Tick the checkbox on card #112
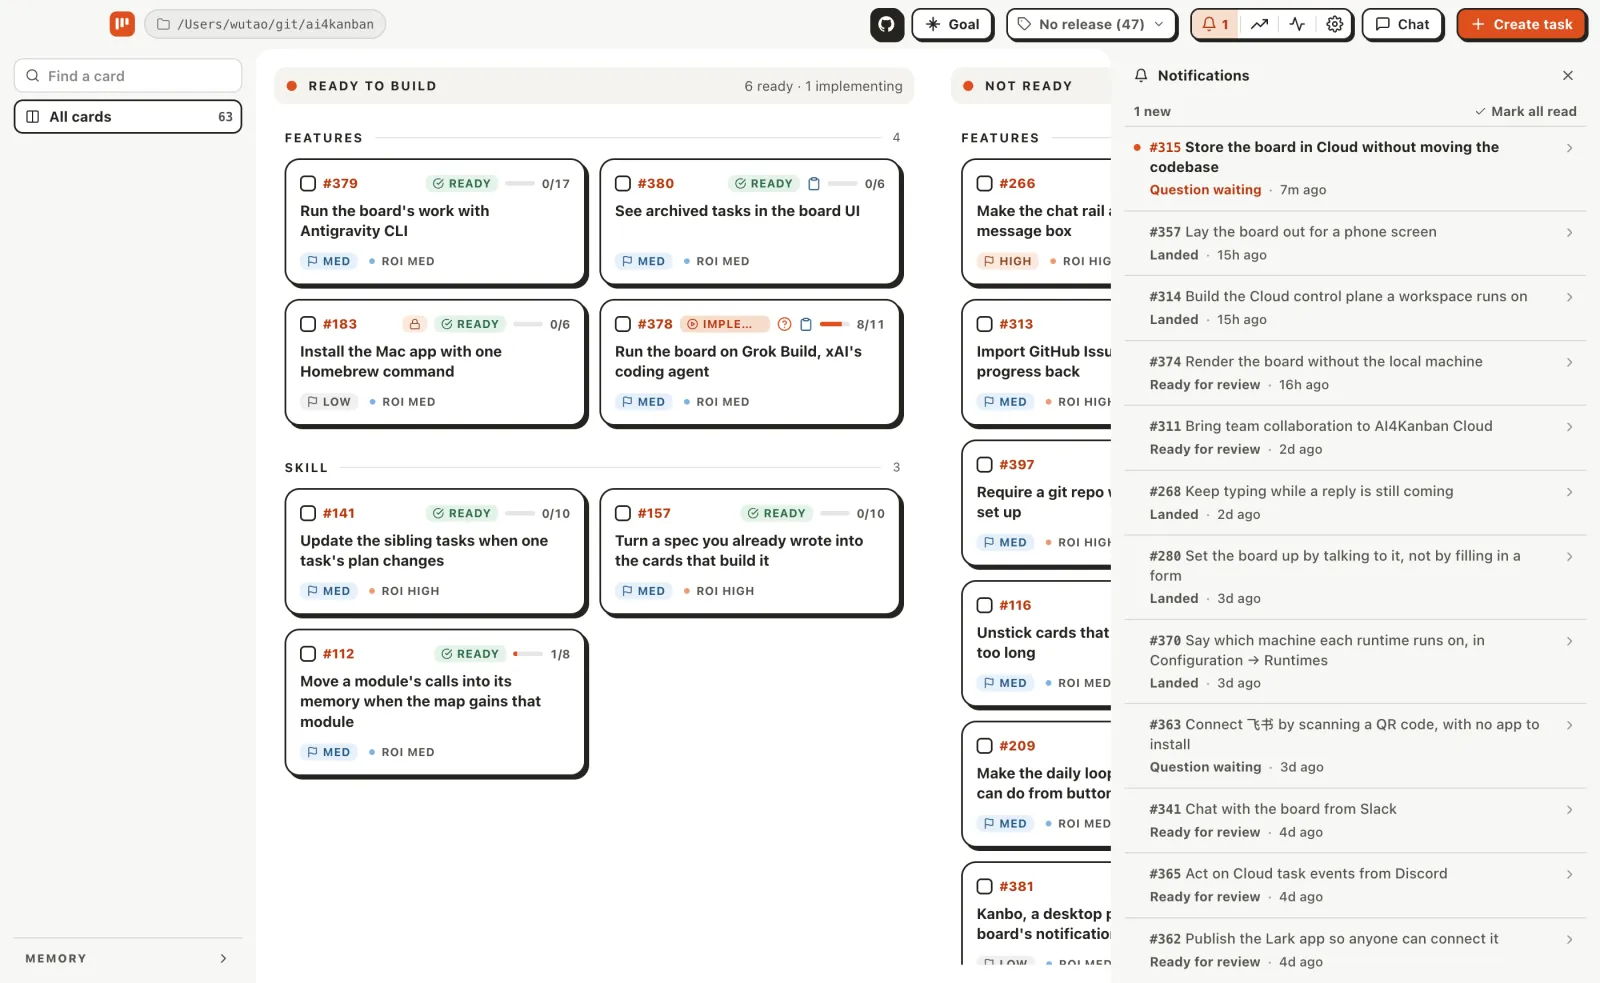Screen dimensions: 1600x983 point(308,654)
